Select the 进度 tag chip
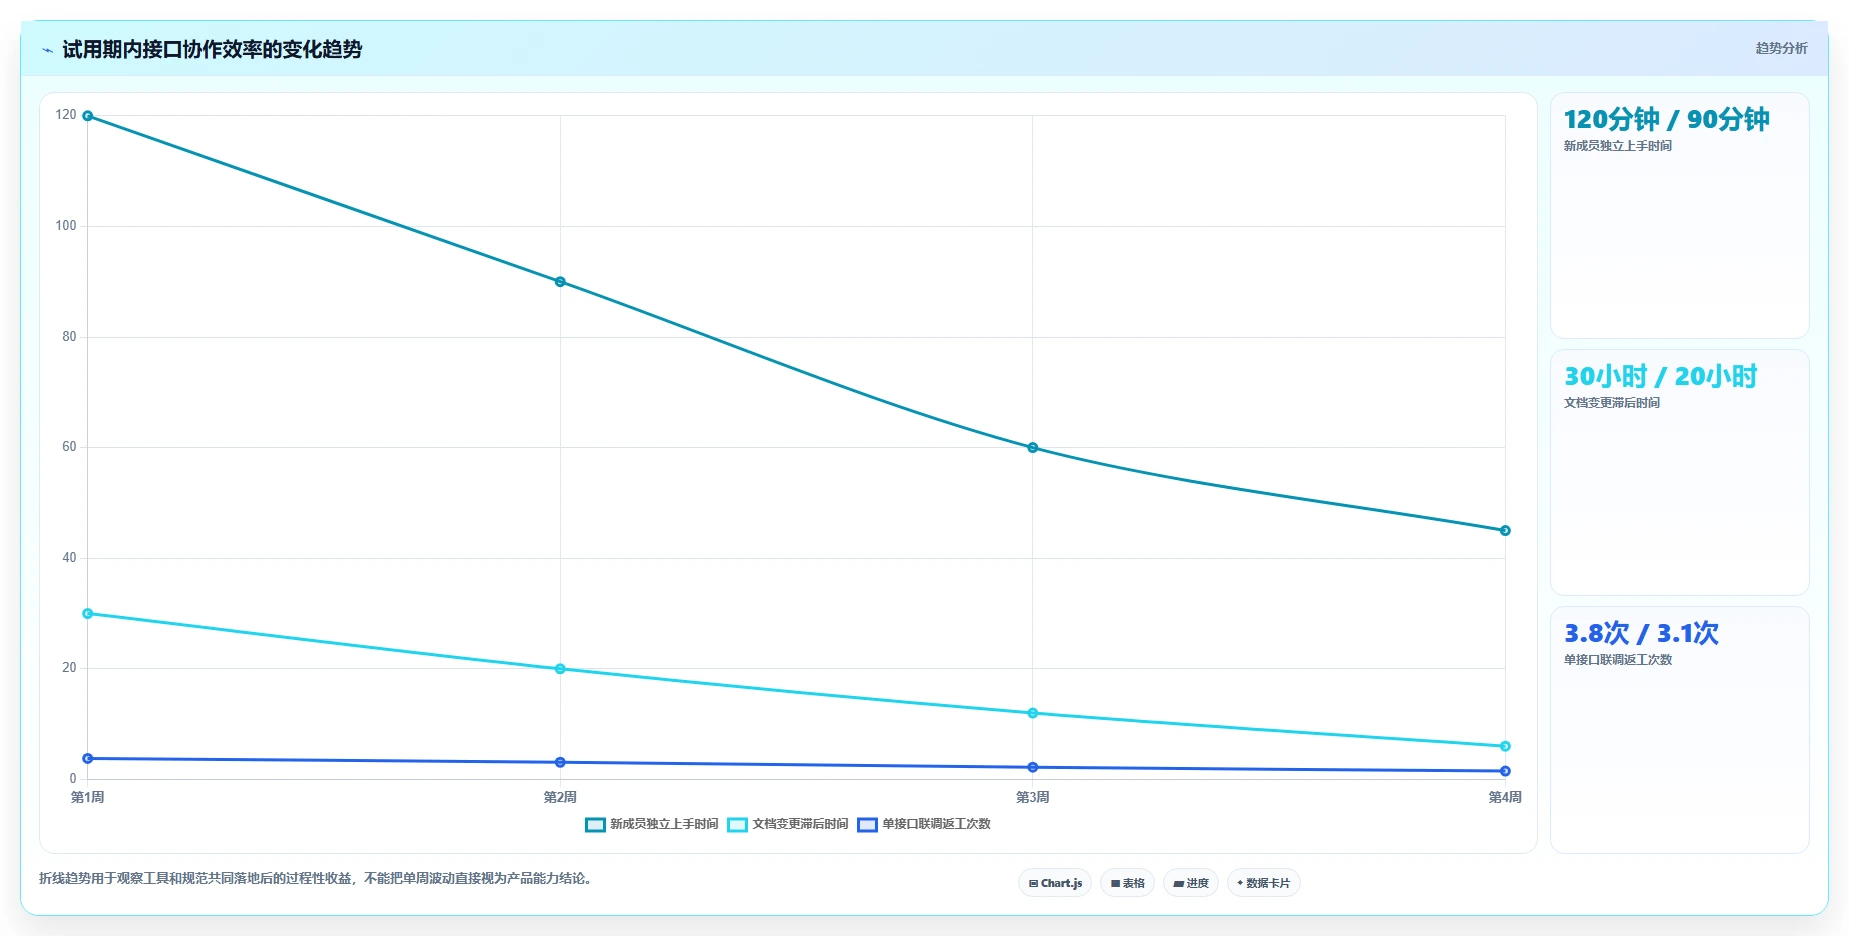The height and width of the screenshot is (936, 1849). pos(1190,883)
